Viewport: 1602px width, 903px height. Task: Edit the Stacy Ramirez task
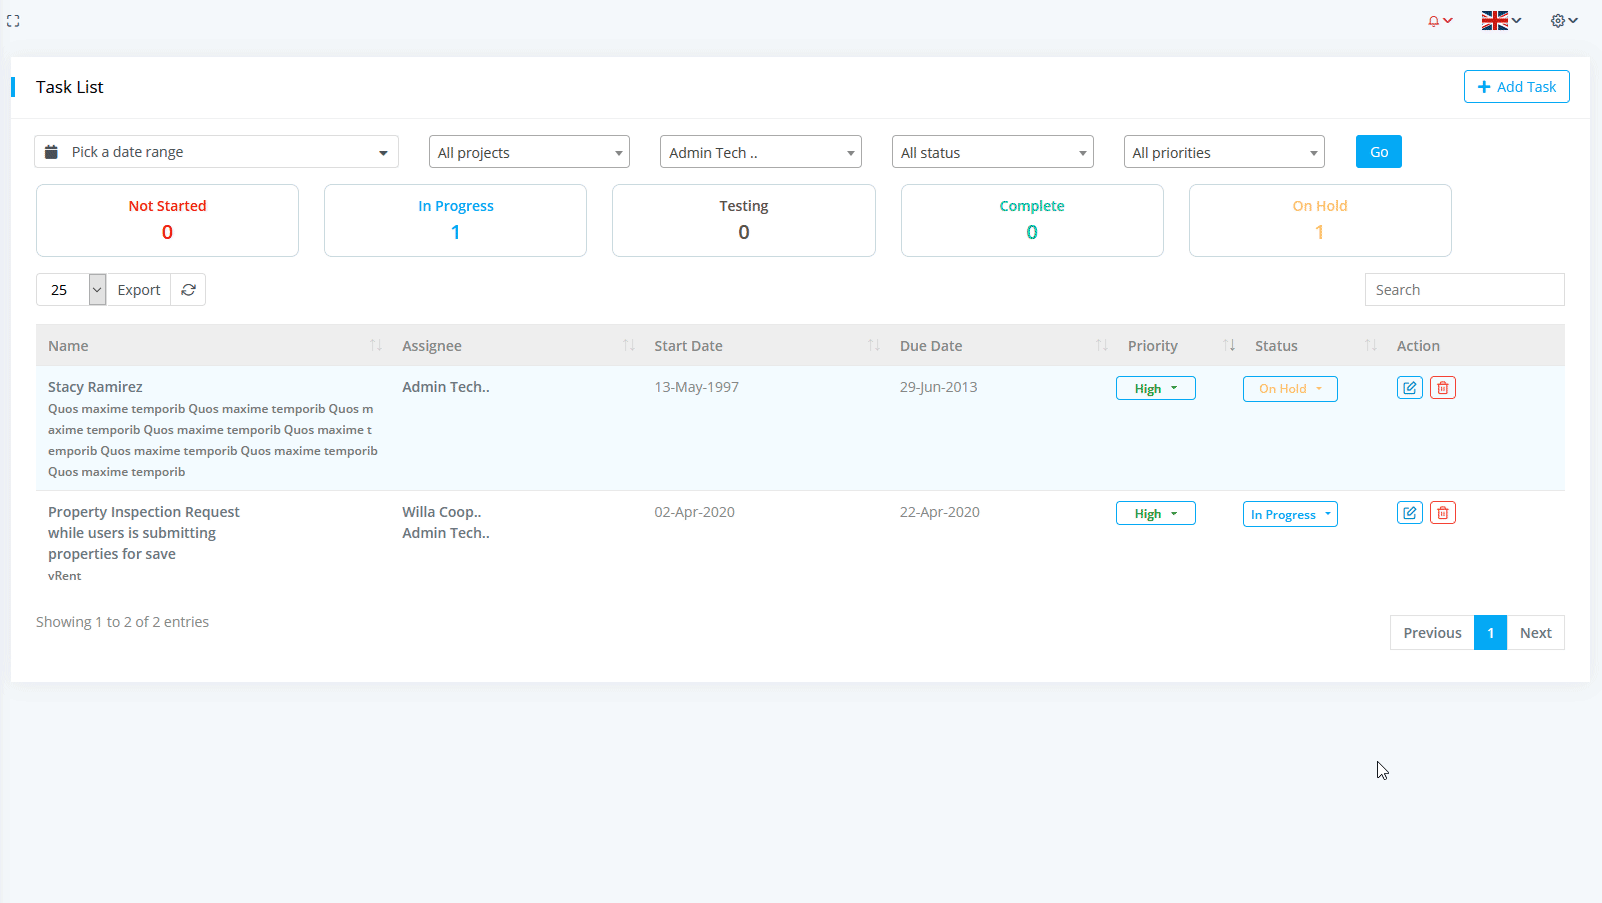(x=1409, y=388)
